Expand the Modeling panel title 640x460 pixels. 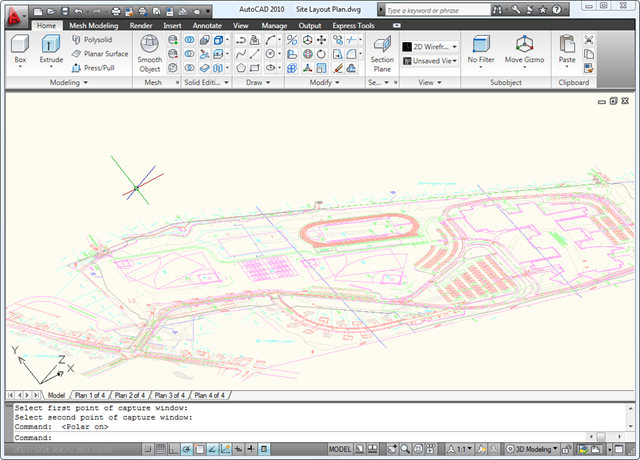[68, 83]
